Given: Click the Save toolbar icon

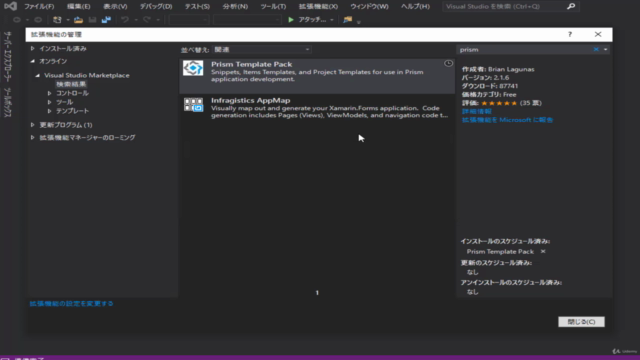Looking at the screenshot, I should click(x=93, y=20).
